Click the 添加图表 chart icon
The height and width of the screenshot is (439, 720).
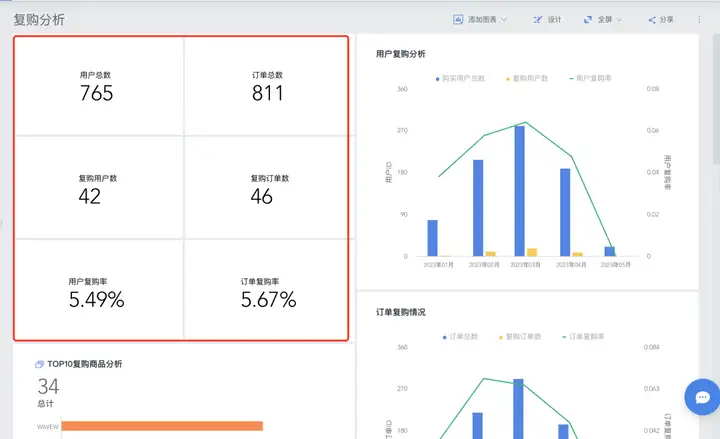point(458,19)
